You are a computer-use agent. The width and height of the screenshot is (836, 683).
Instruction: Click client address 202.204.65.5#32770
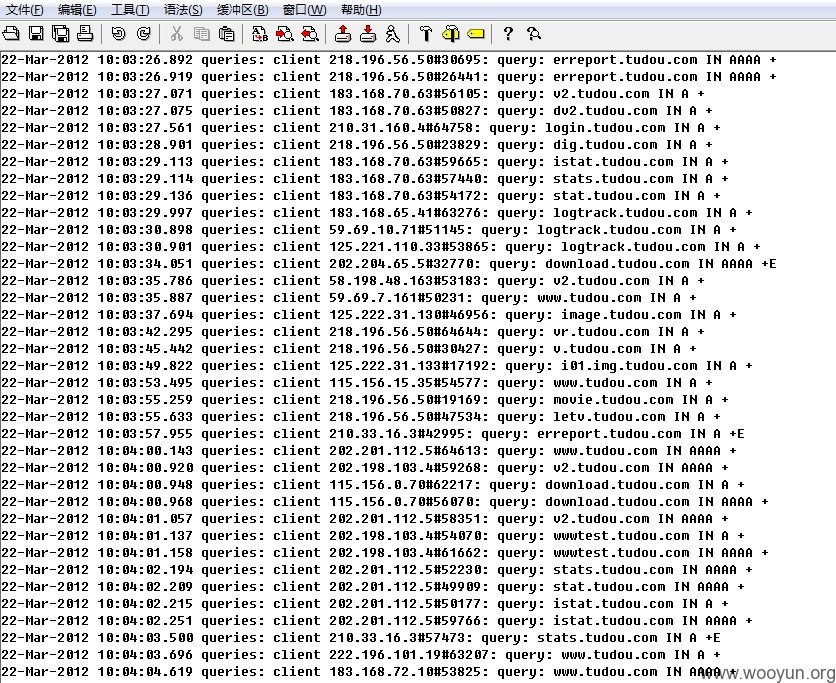pos(405,264)
